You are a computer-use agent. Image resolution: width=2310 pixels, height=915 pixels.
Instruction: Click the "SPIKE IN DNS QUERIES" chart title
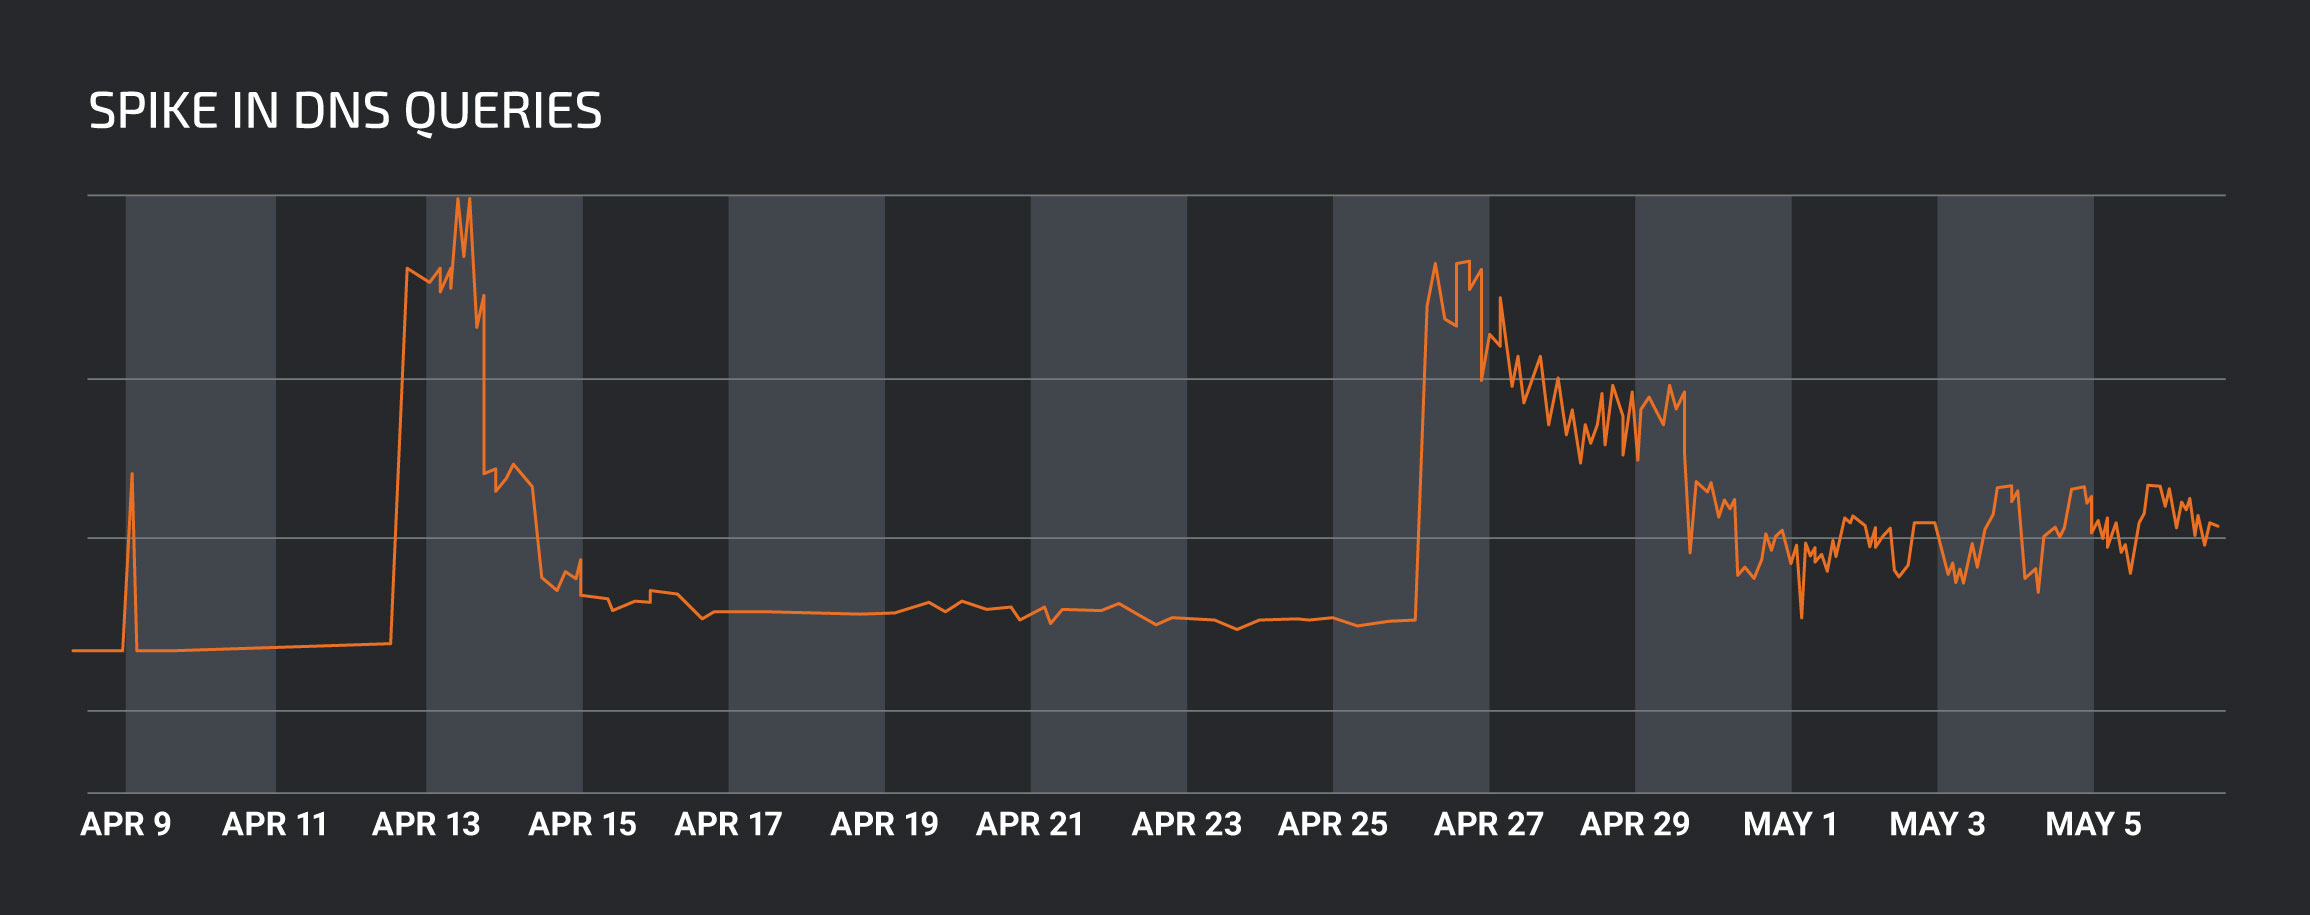point(345,111)
